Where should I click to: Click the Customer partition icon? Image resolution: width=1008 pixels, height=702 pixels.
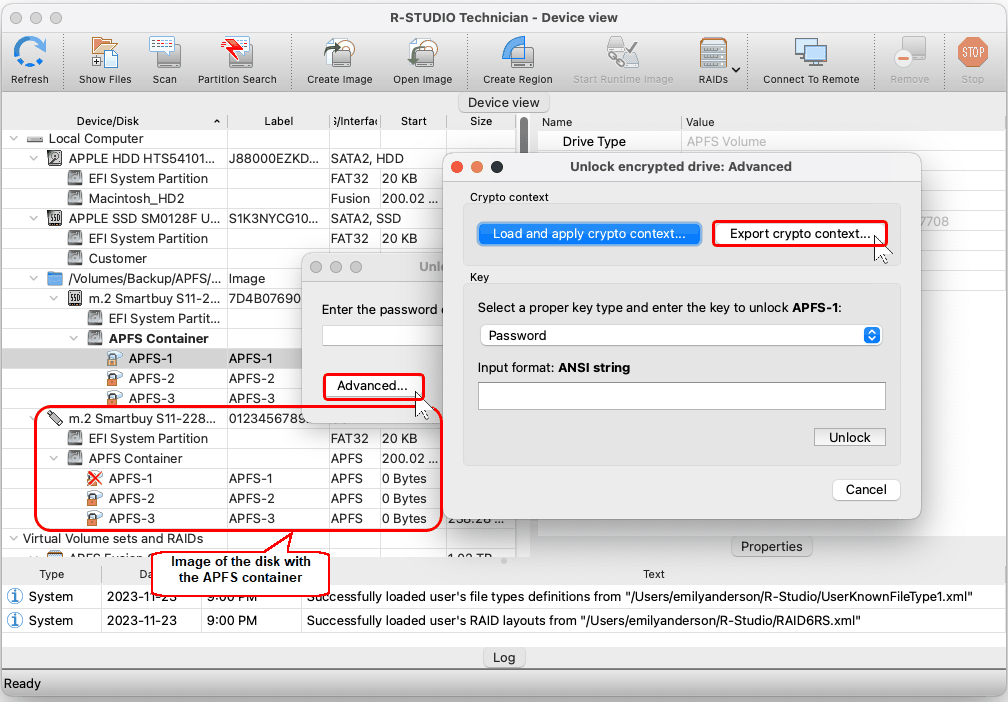point(75,258)
